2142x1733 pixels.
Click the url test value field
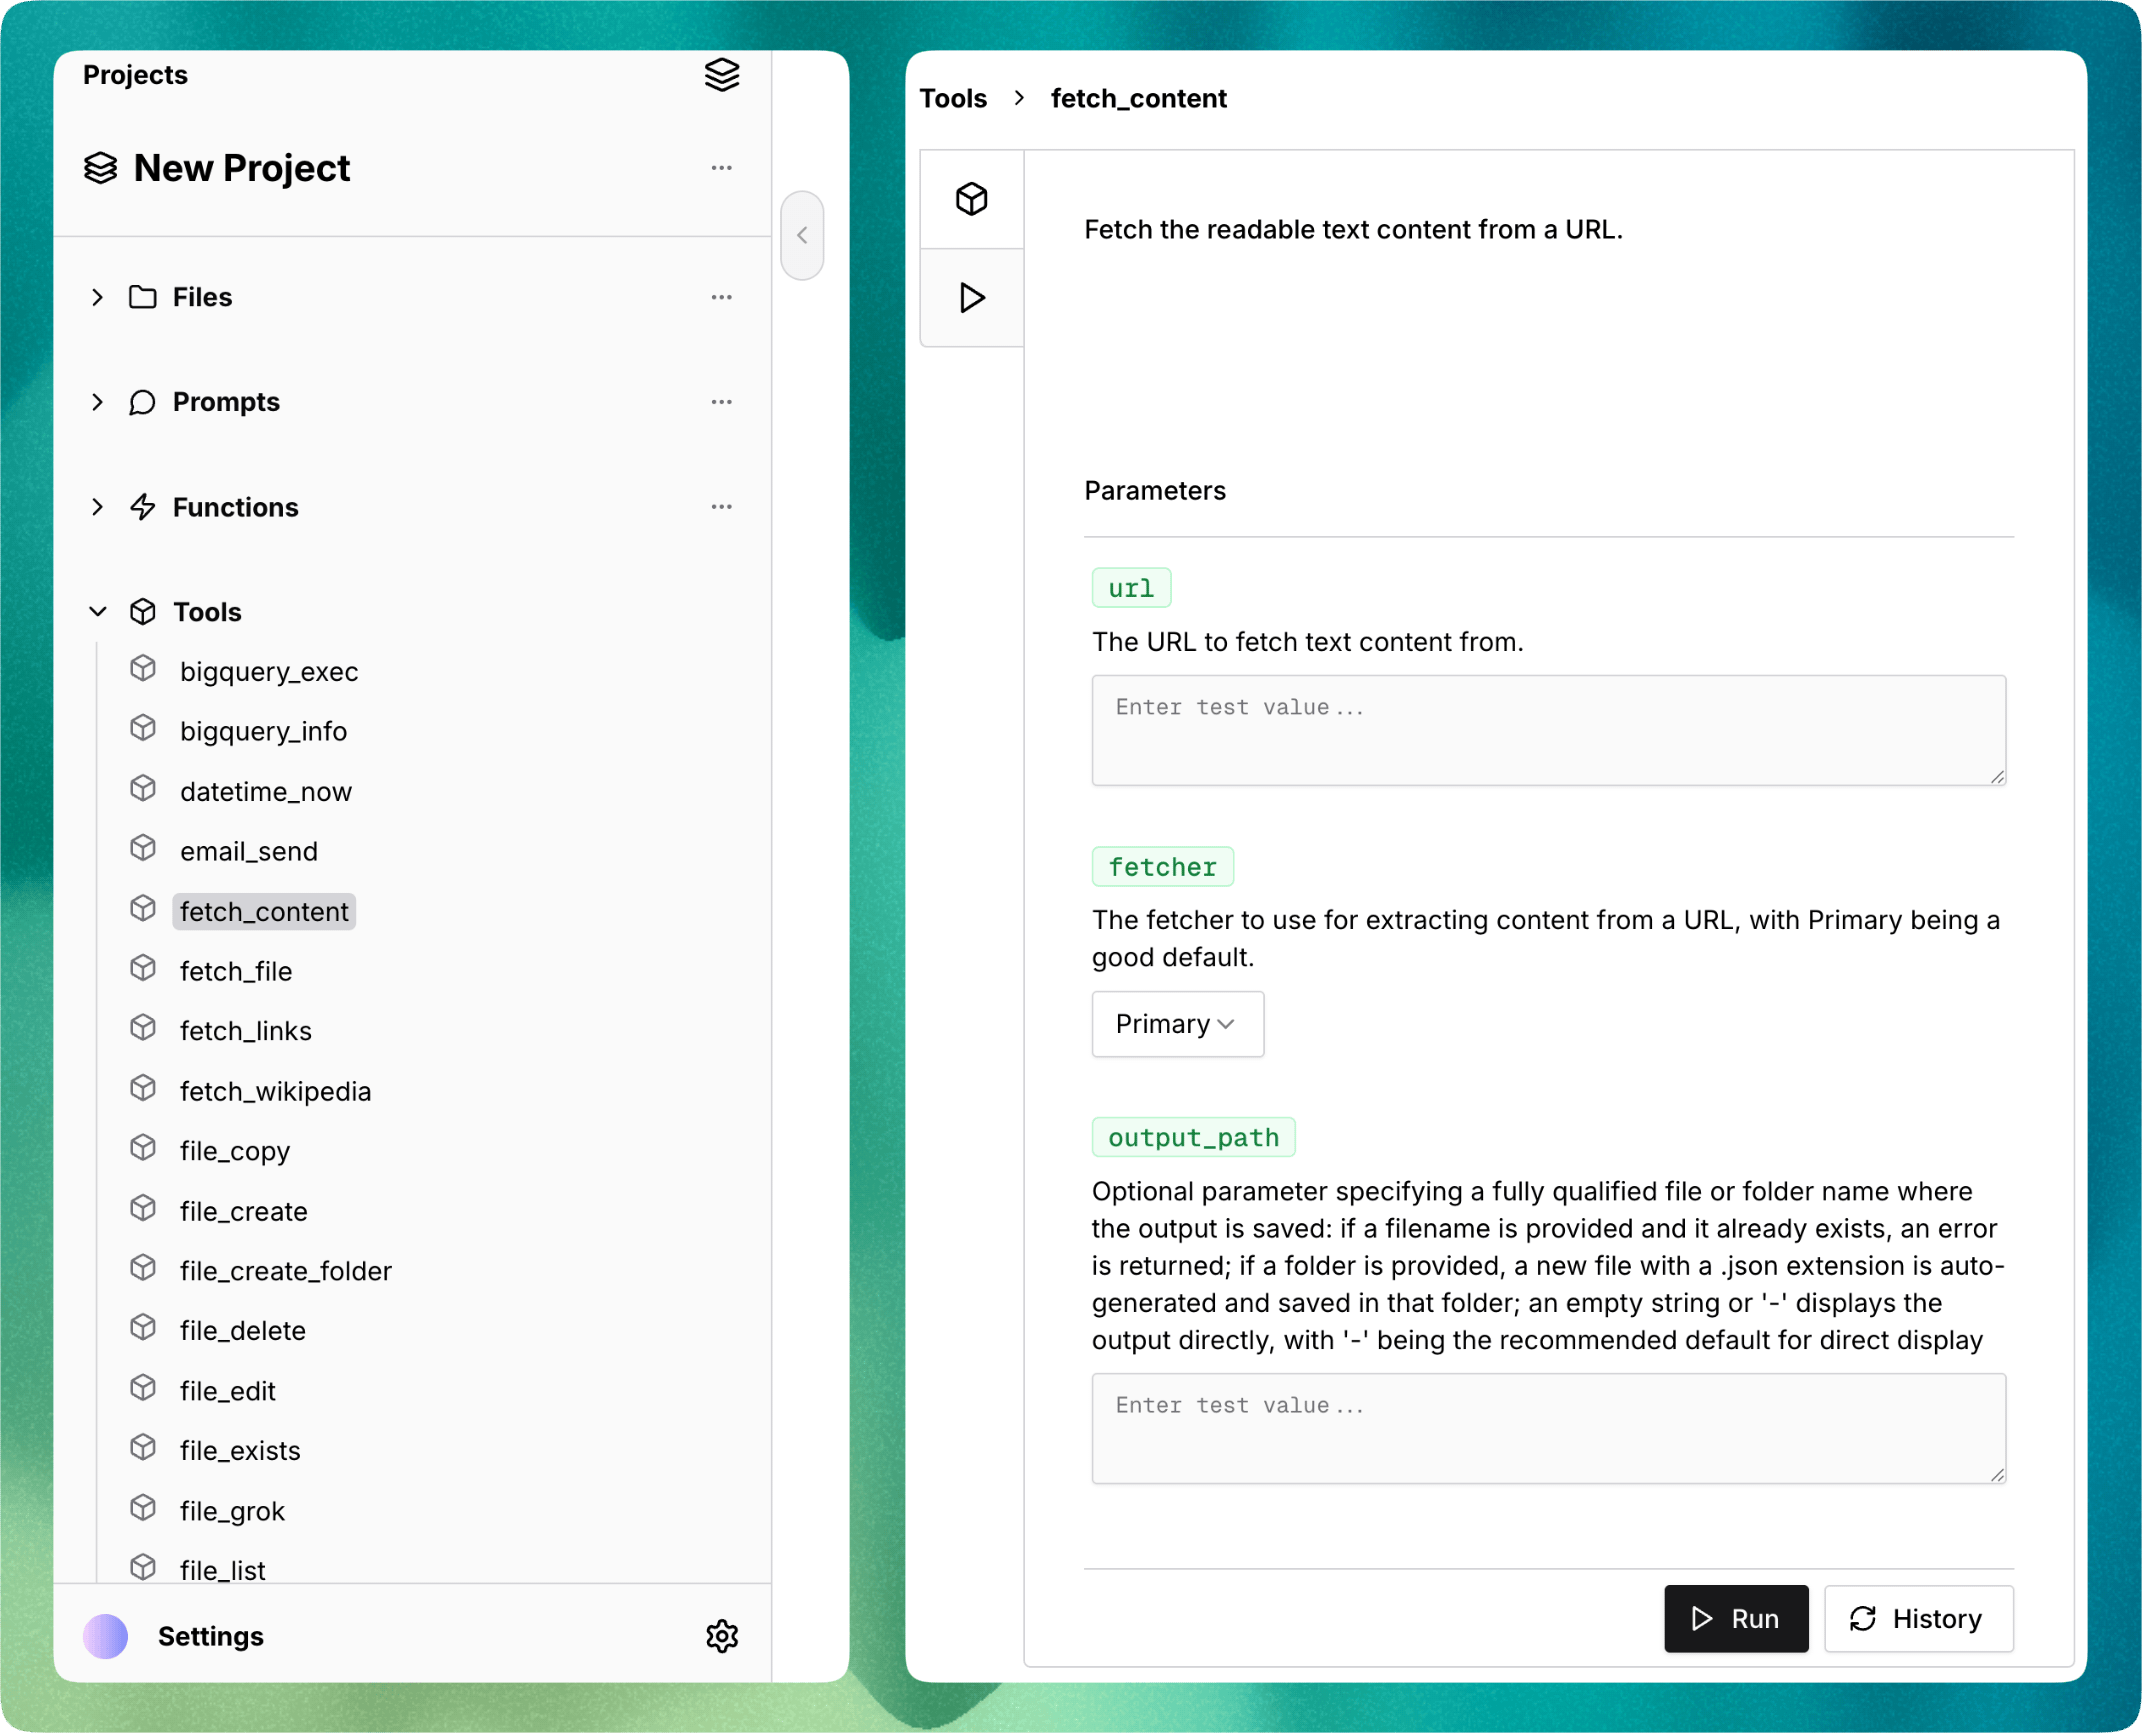1547,730
